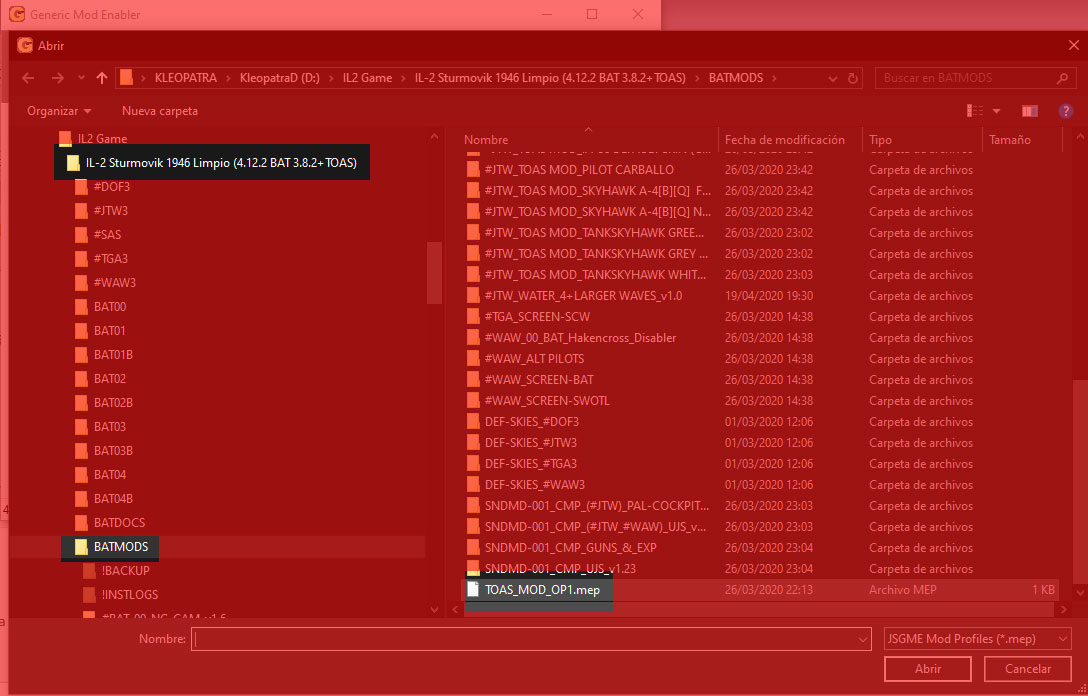Go forward using the right arrow
1088x696 pixels.
[x=58, y=78]
